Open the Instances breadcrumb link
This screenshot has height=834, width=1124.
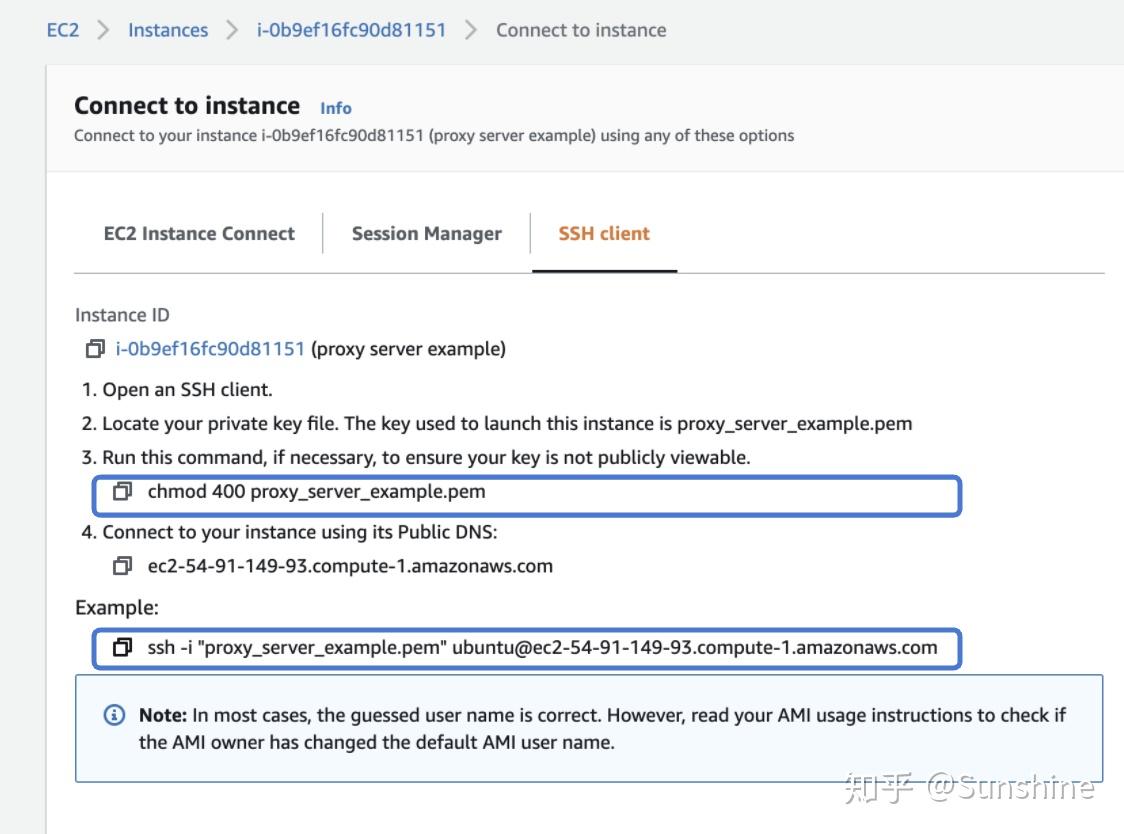[167, 30]
